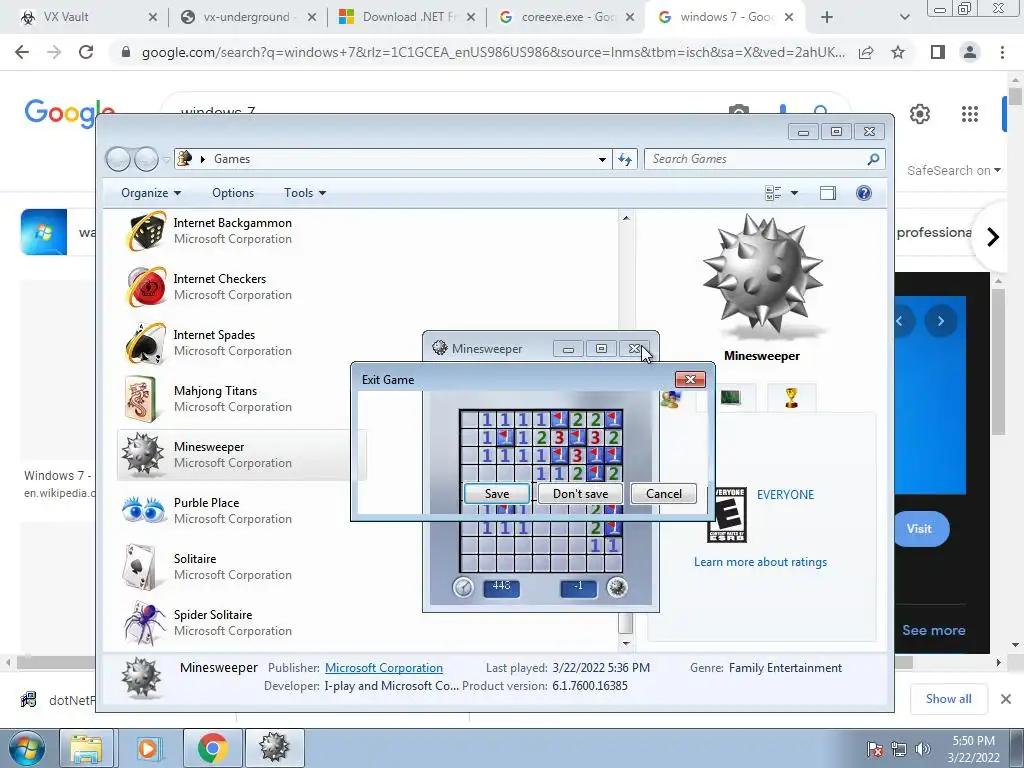Select Internet Backgammon icon
The height and width of the screenshot is (768, 1024).
pos(145,231)
